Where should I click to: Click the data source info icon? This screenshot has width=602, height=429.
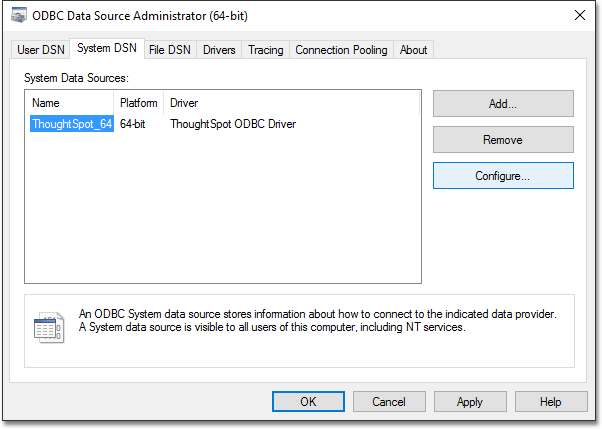[x=49, y=327]
